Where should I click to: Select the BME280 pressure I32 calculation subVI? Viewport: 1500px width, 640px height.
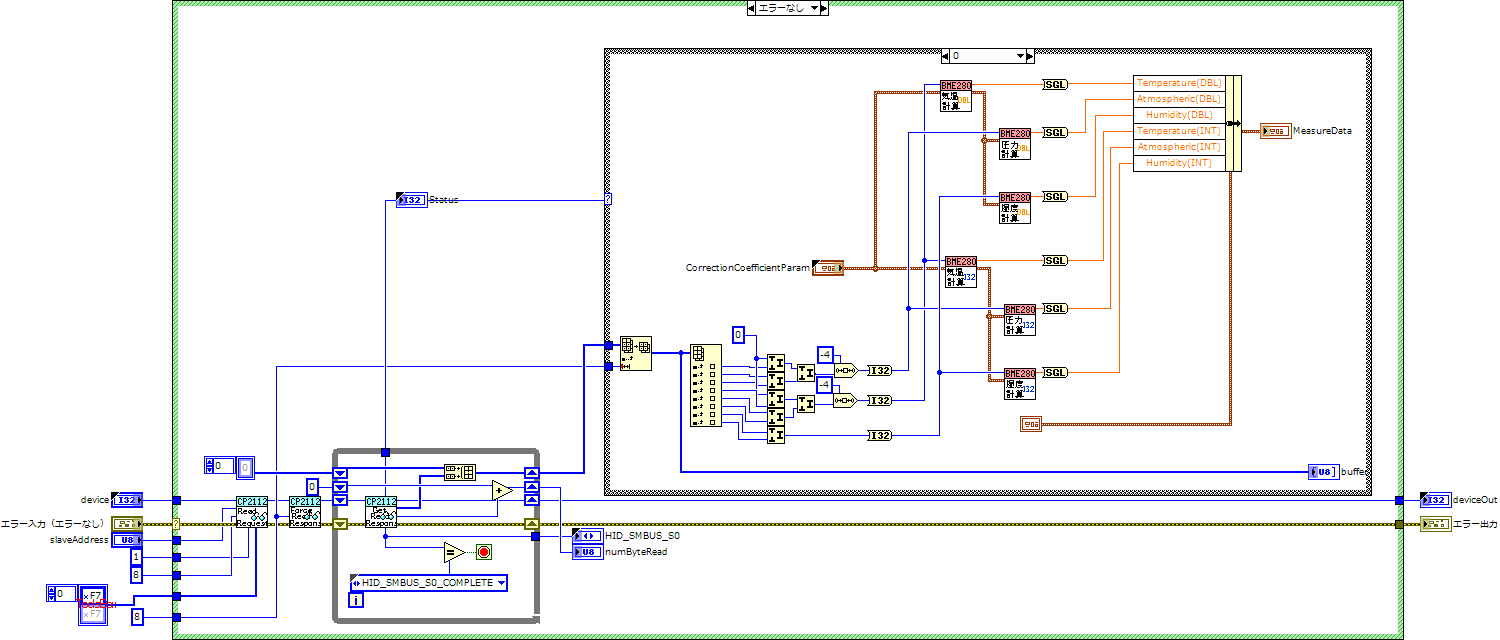pos(1020,320)
